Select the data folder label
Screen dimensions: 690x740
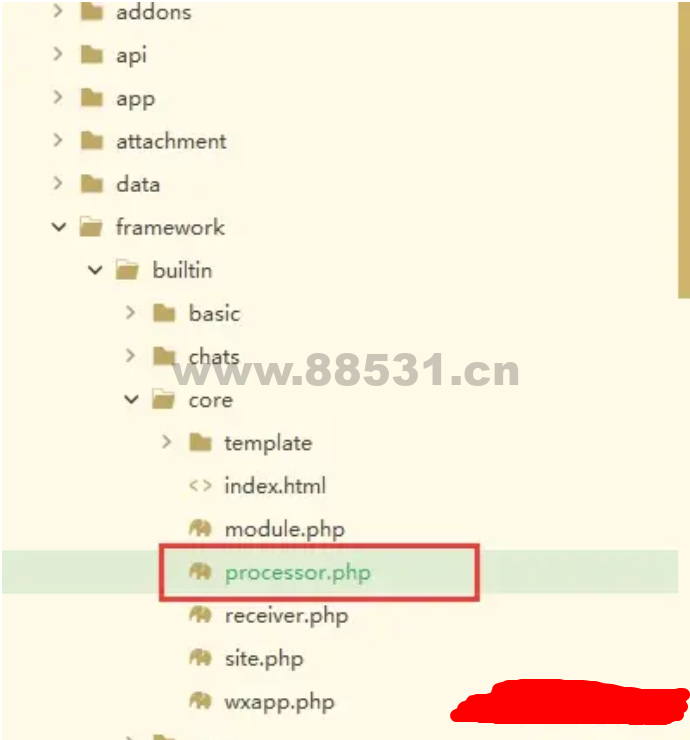138,184
